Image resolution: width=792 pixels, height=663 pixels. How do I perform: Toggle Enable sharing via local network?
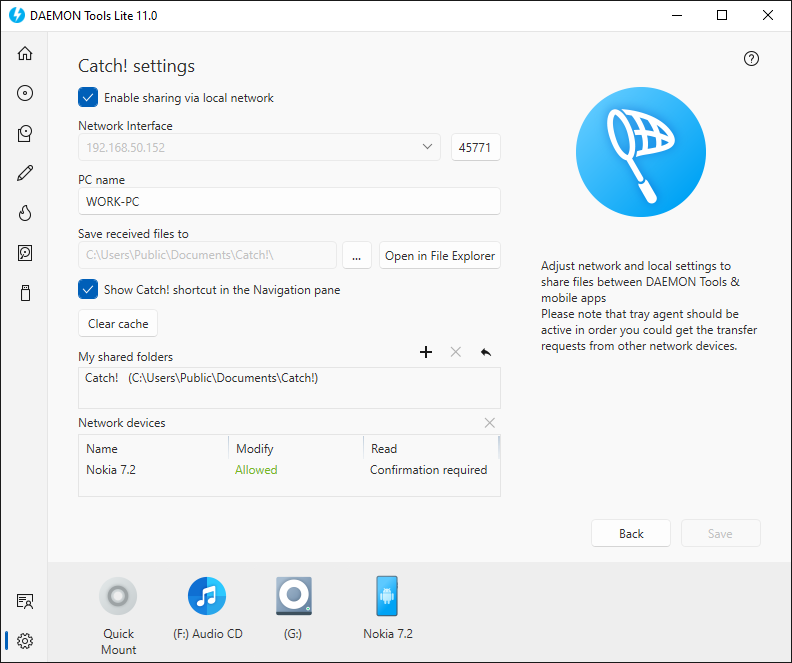click(x=88, y=97)
